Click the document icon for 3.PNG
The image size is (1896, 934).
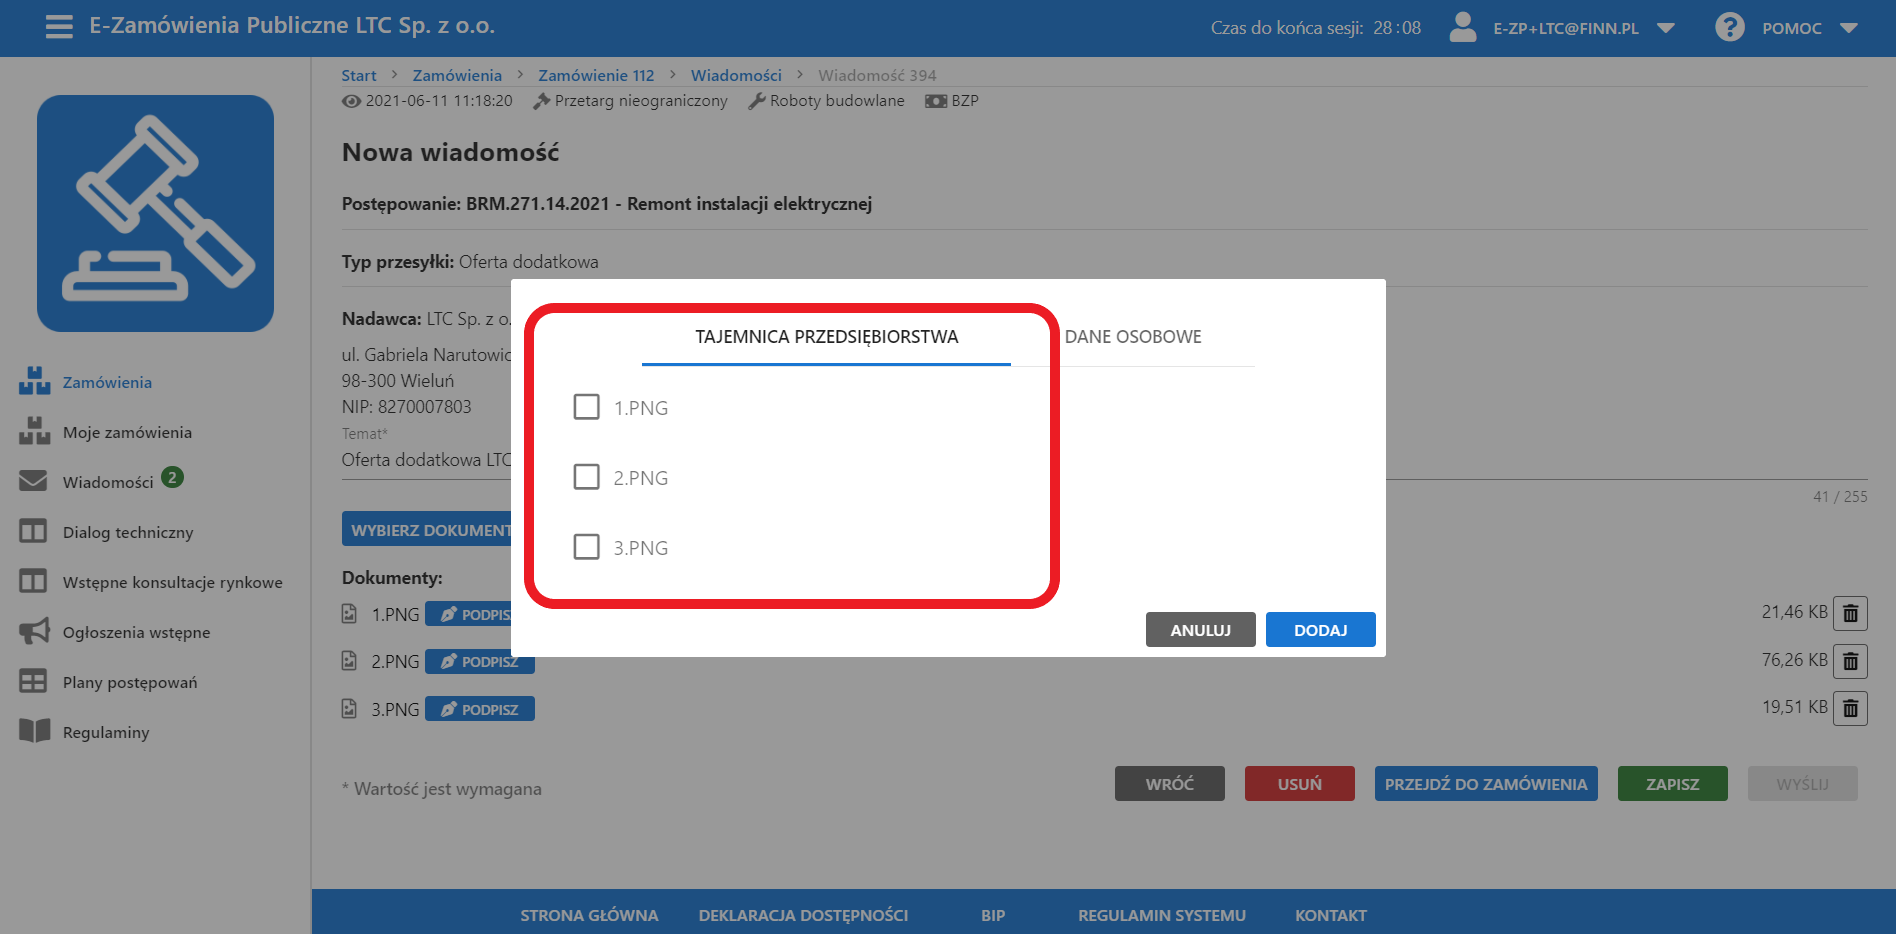(349, 709)
